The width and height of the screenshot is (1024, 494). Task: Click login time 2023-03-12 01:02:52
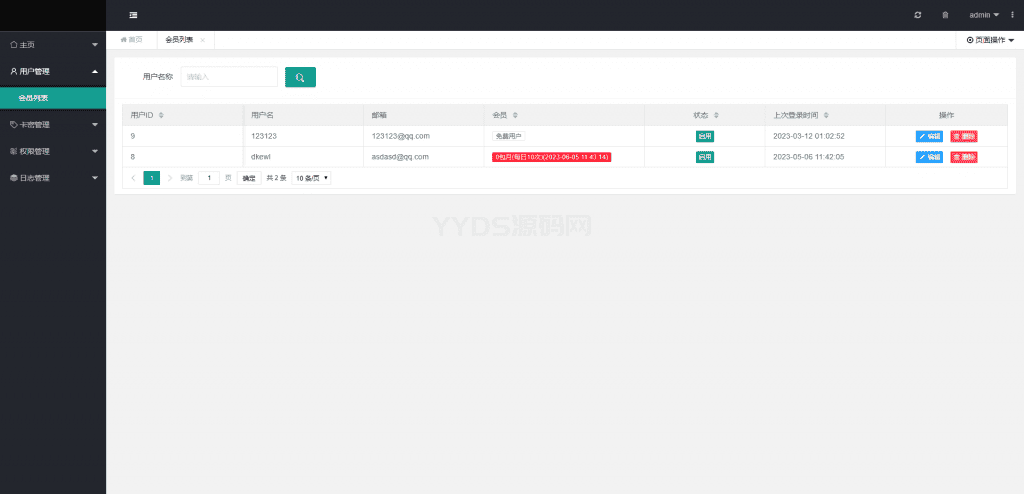tap(809, 136)
